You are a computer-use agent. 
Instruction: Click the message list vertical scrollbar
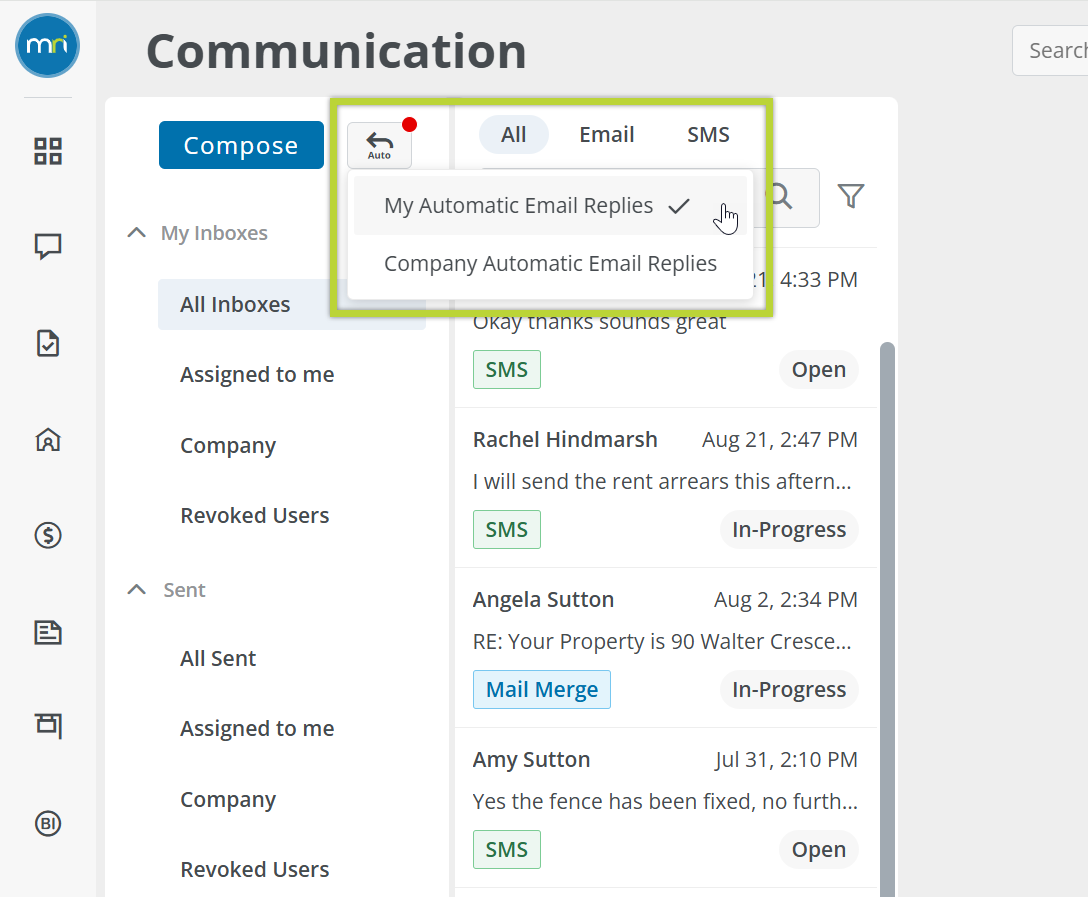[886, 600]
